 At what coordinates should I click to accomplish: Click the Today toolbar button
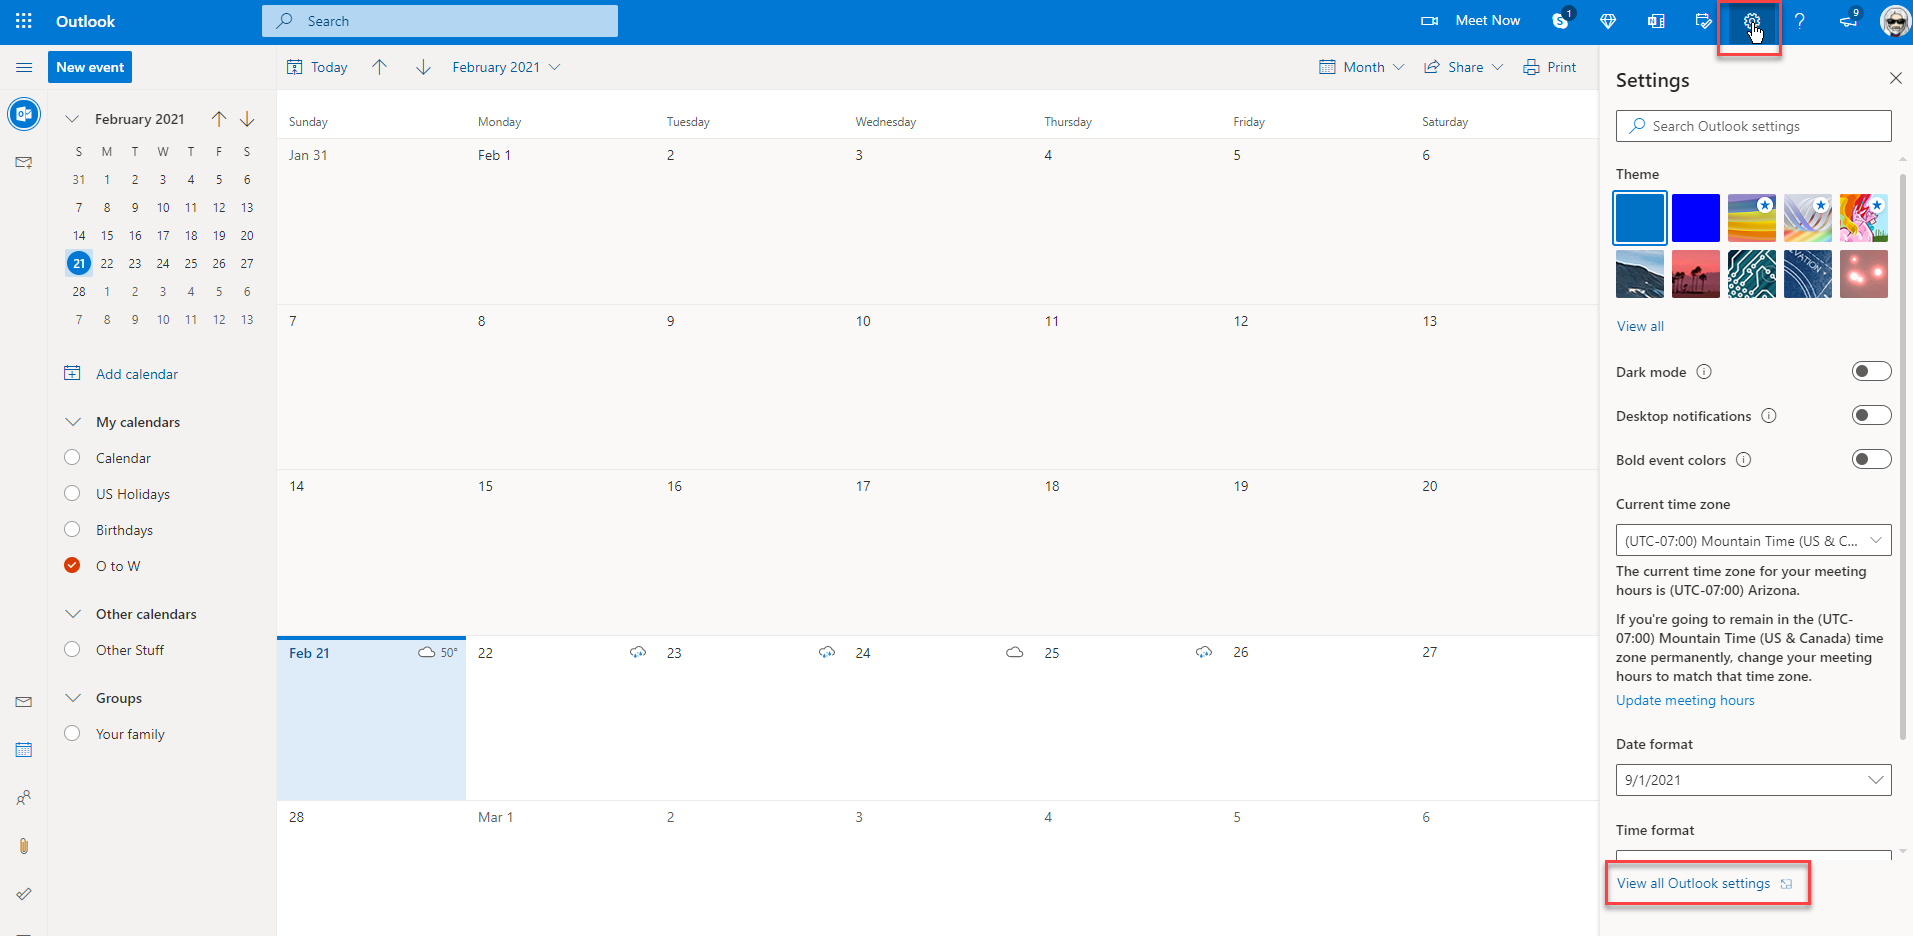click(317, 67)
